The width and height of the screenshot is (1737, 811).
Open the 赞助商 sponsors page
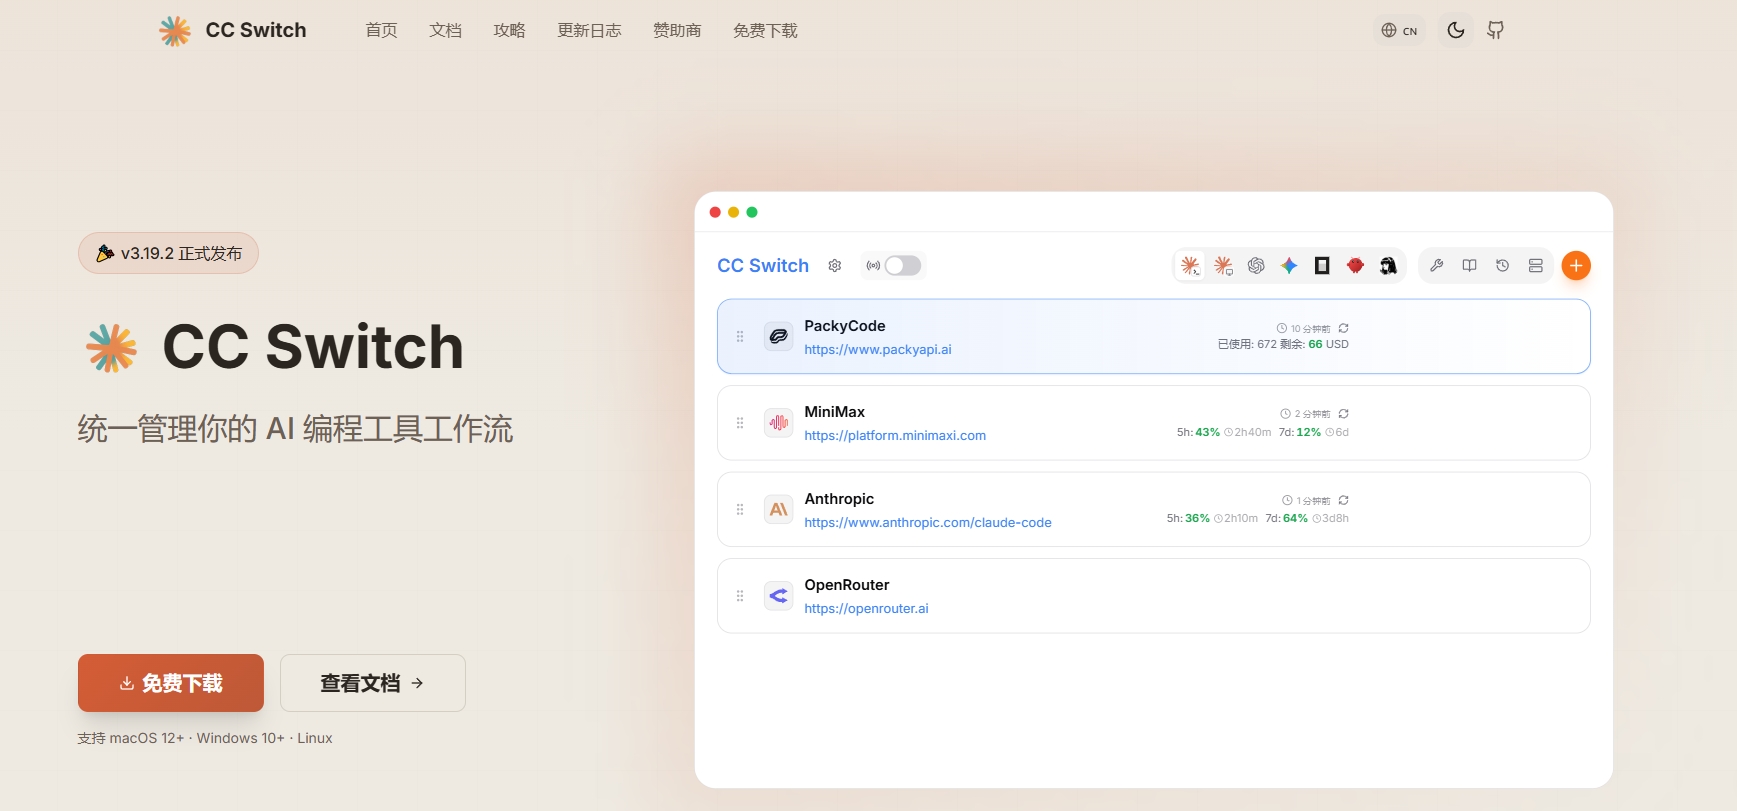677,31
